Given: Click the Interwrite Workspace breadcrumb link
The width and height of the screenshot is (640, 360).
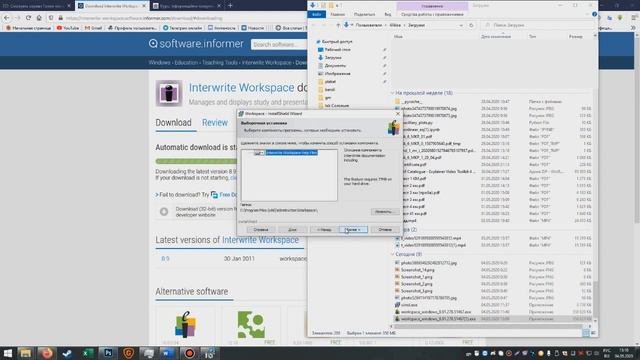Looking at the screenshot, I should [x=267, y=63].
